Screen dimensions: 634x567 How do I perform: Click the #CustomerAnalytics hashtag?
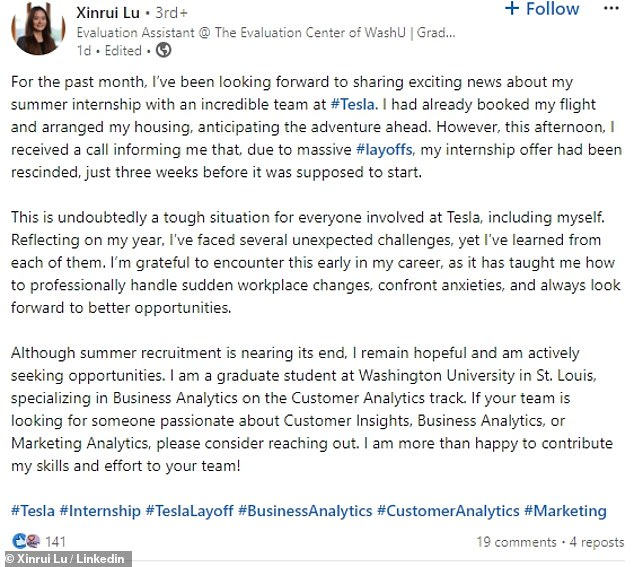tap(448, 511)
